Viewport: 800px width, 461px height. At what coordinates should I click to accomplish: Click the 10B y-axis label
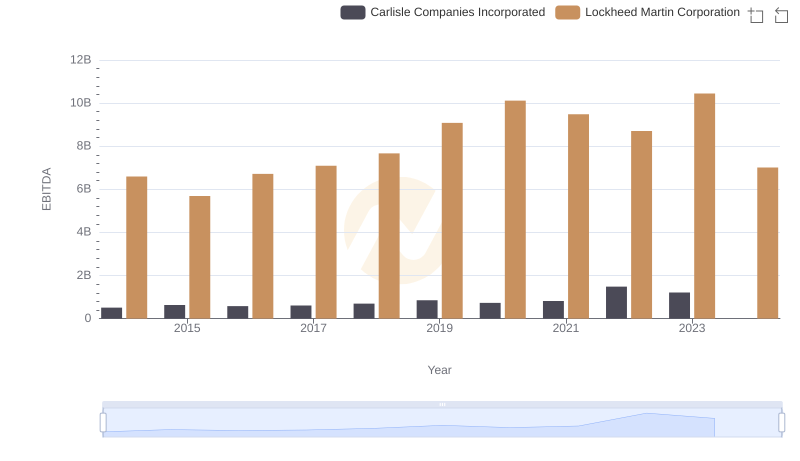(81, 103)
